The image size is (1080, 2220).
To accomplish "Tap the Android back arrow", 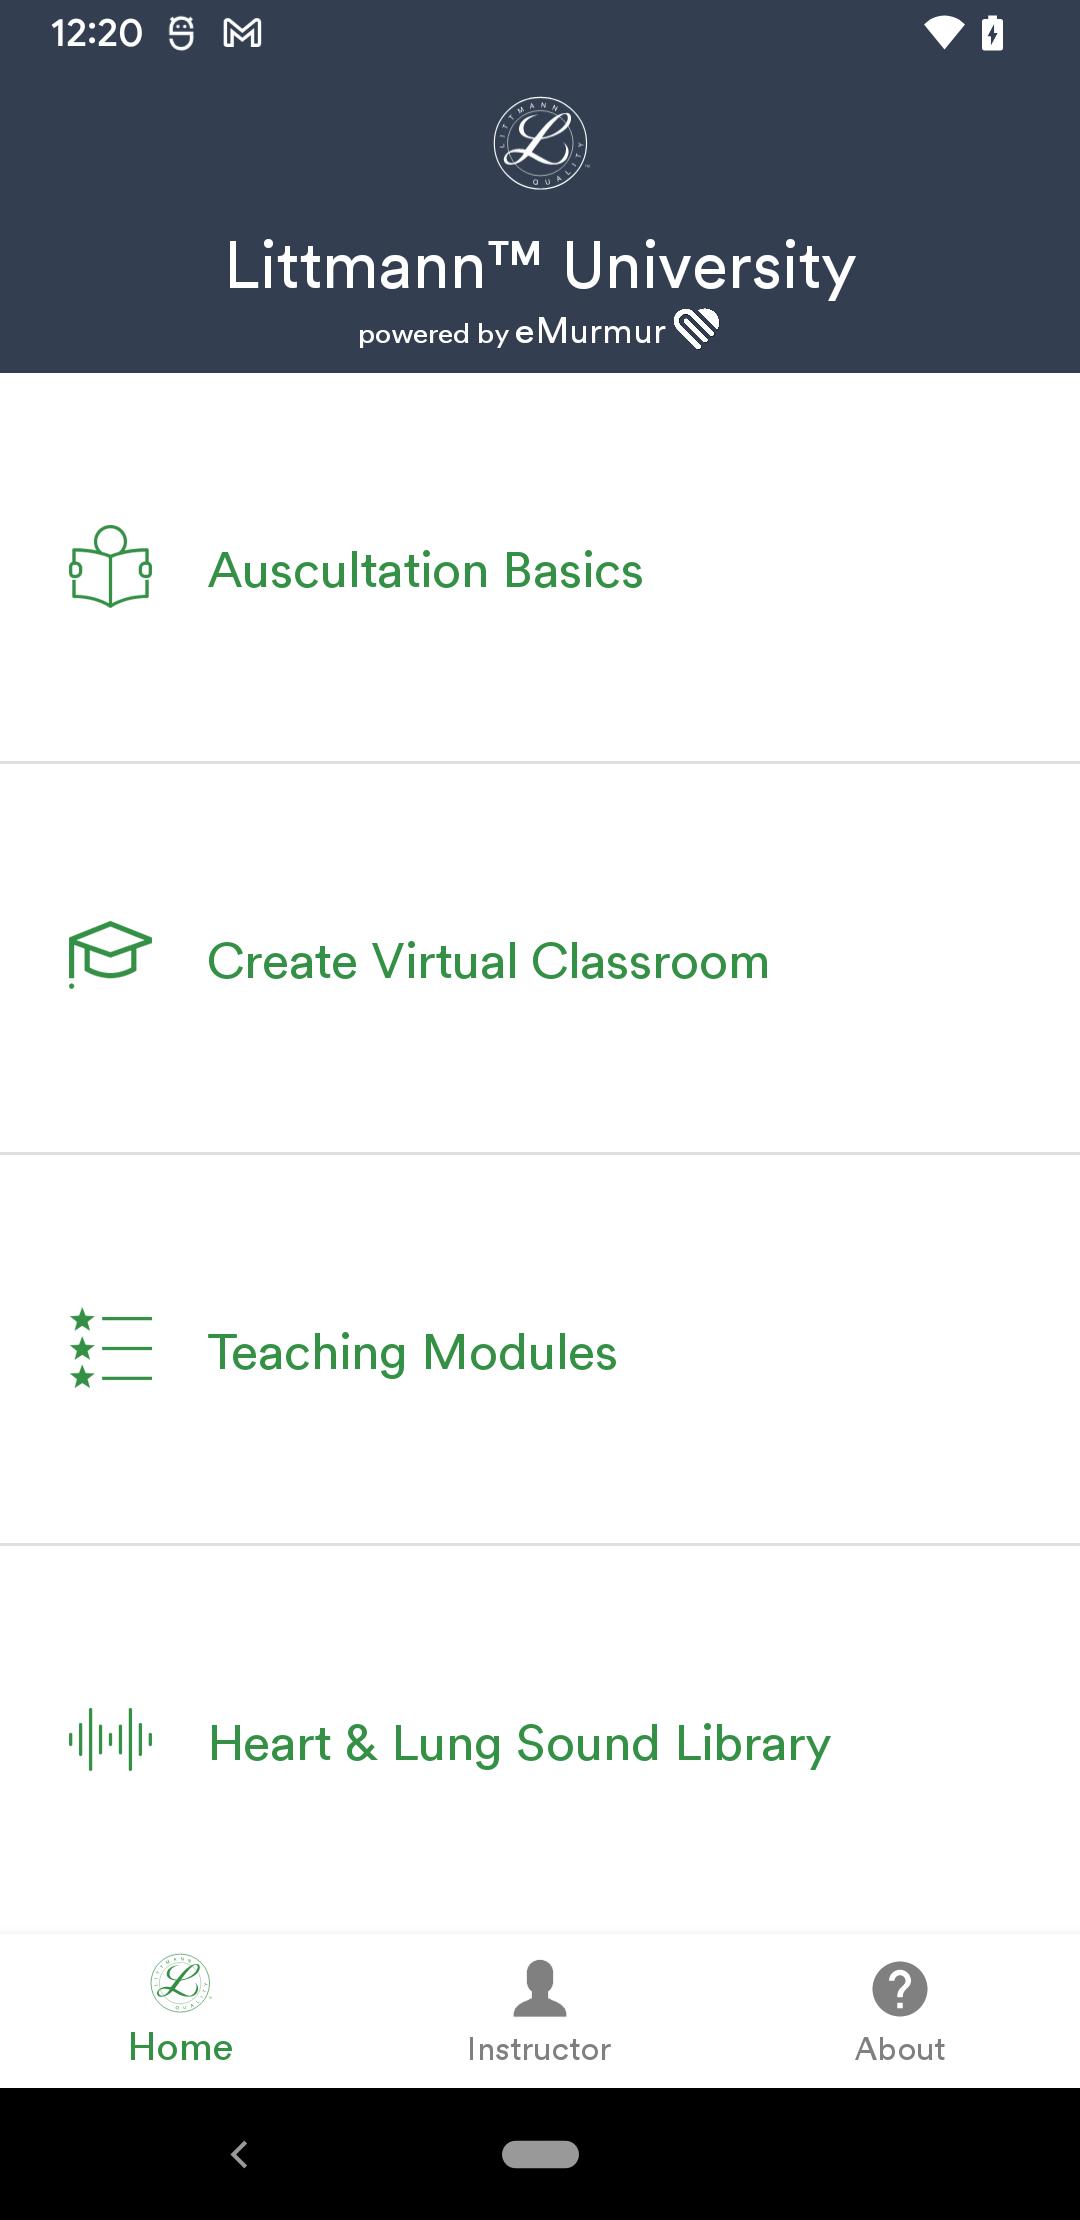I will (239, 2154).
